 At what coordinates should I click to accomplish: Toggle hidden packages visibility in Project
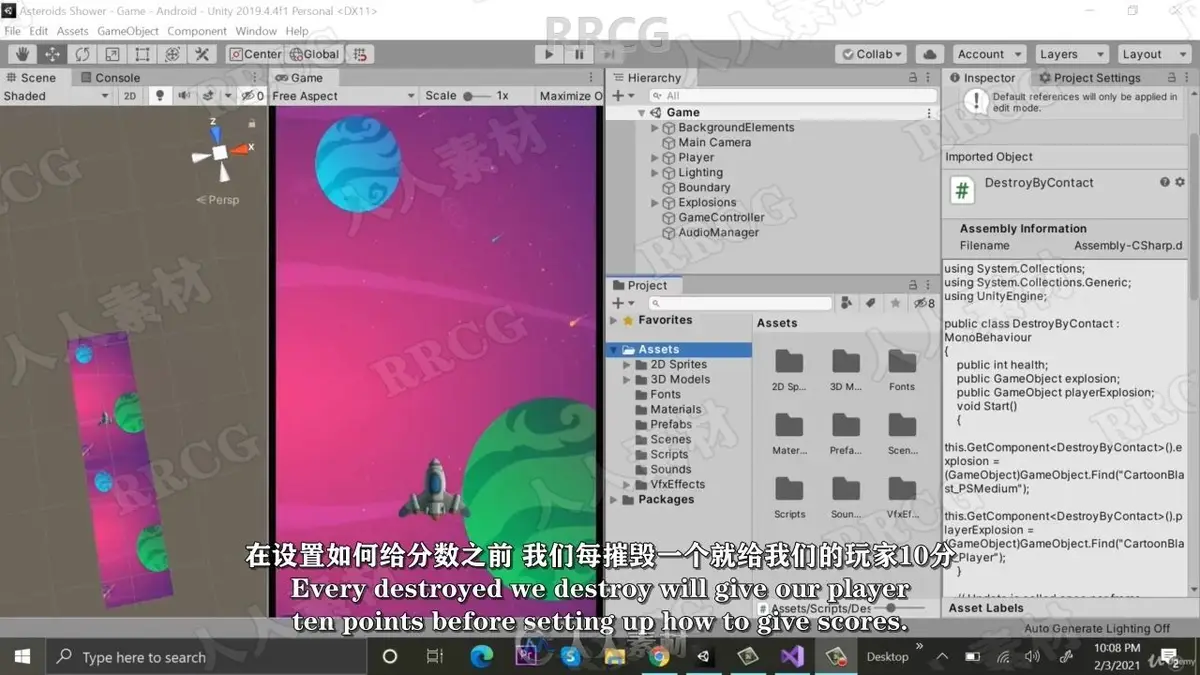pyautogui.click(x=925, y=303)
